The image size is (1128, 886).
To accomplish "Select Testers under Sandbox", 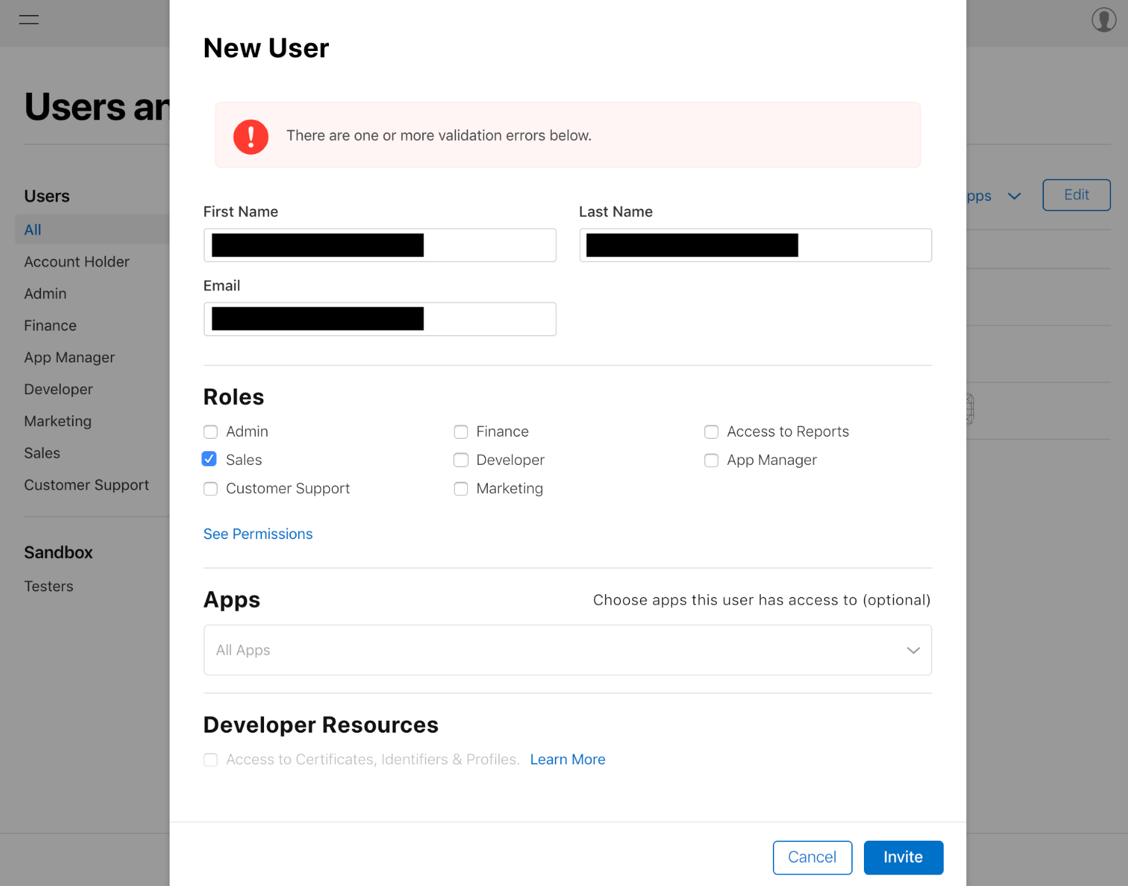I will (48, 586).
